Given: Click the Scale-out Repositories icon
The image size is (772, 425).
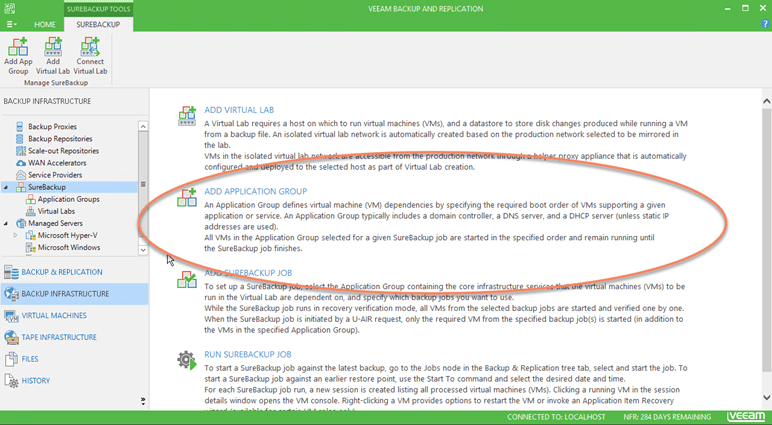Looking at the screenshot, I should click(21, 151).
